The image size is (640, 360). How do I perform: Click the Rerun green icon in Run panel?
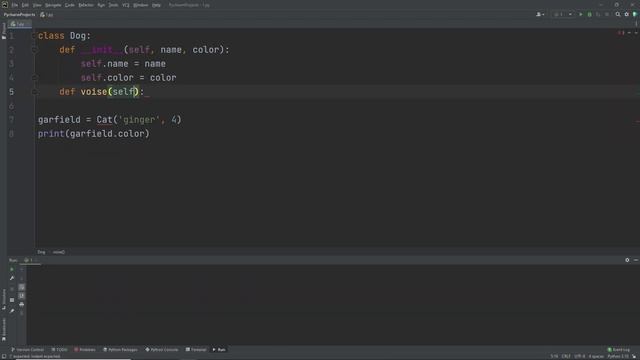12,269
